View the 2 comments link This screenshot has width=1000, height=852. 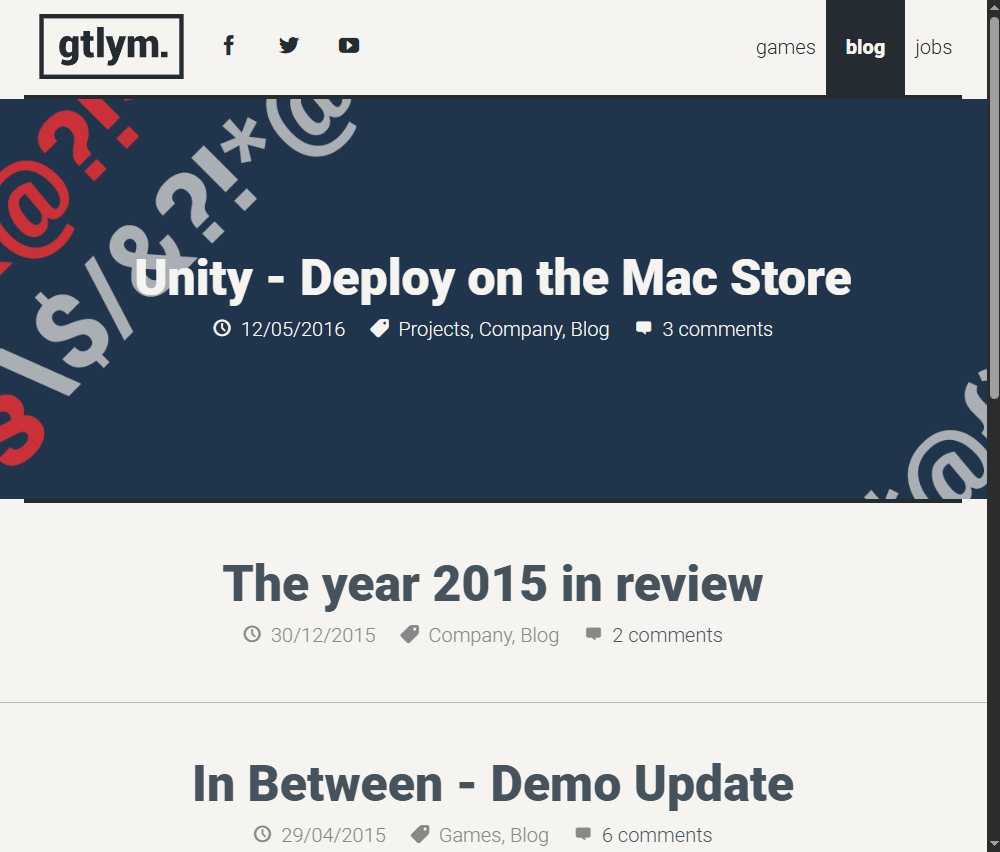[667, 635]
